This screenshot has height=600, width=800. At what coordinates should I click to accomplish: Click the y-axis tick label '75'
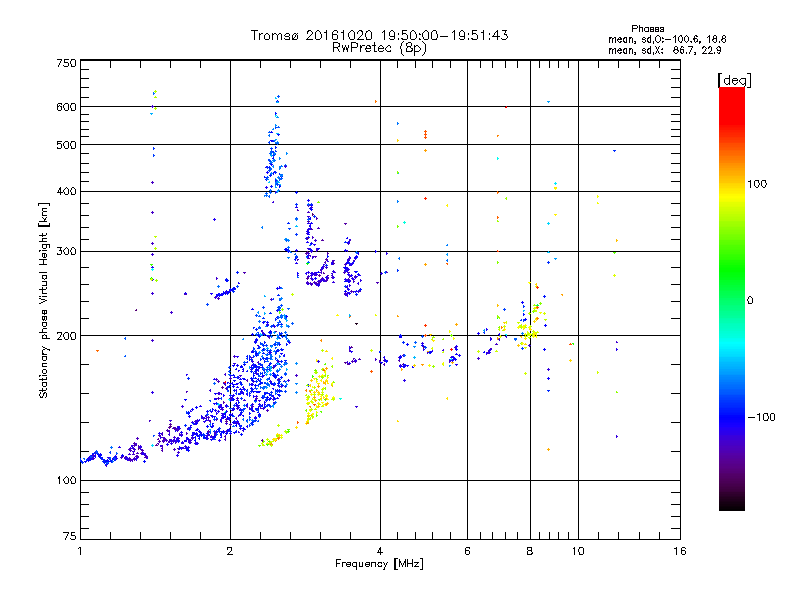tap(70, 536)
